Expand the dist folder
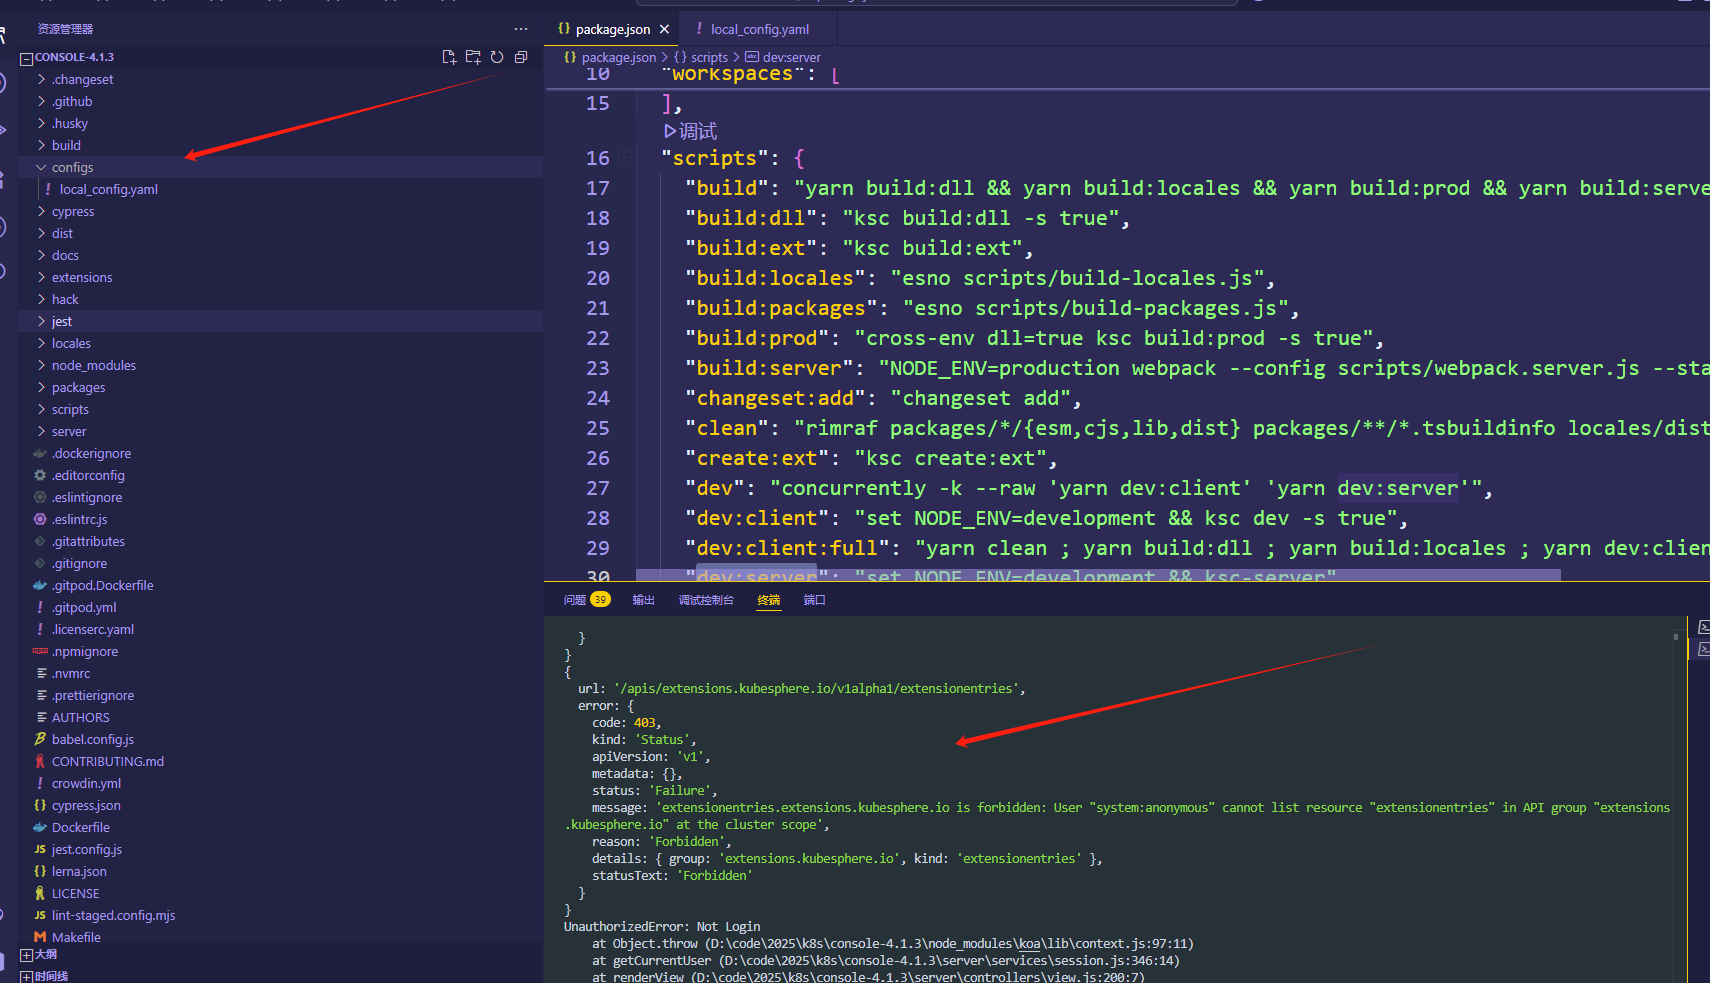The width and height of the screenshot is (1710, 983). (x=62, y=233)
